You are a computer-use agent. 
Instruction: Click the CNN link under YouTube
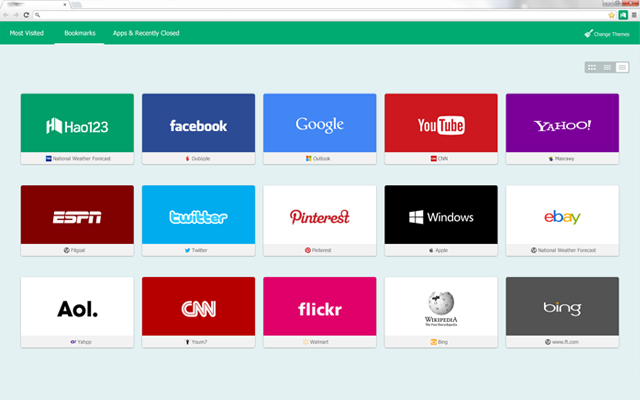pos(440,159)
